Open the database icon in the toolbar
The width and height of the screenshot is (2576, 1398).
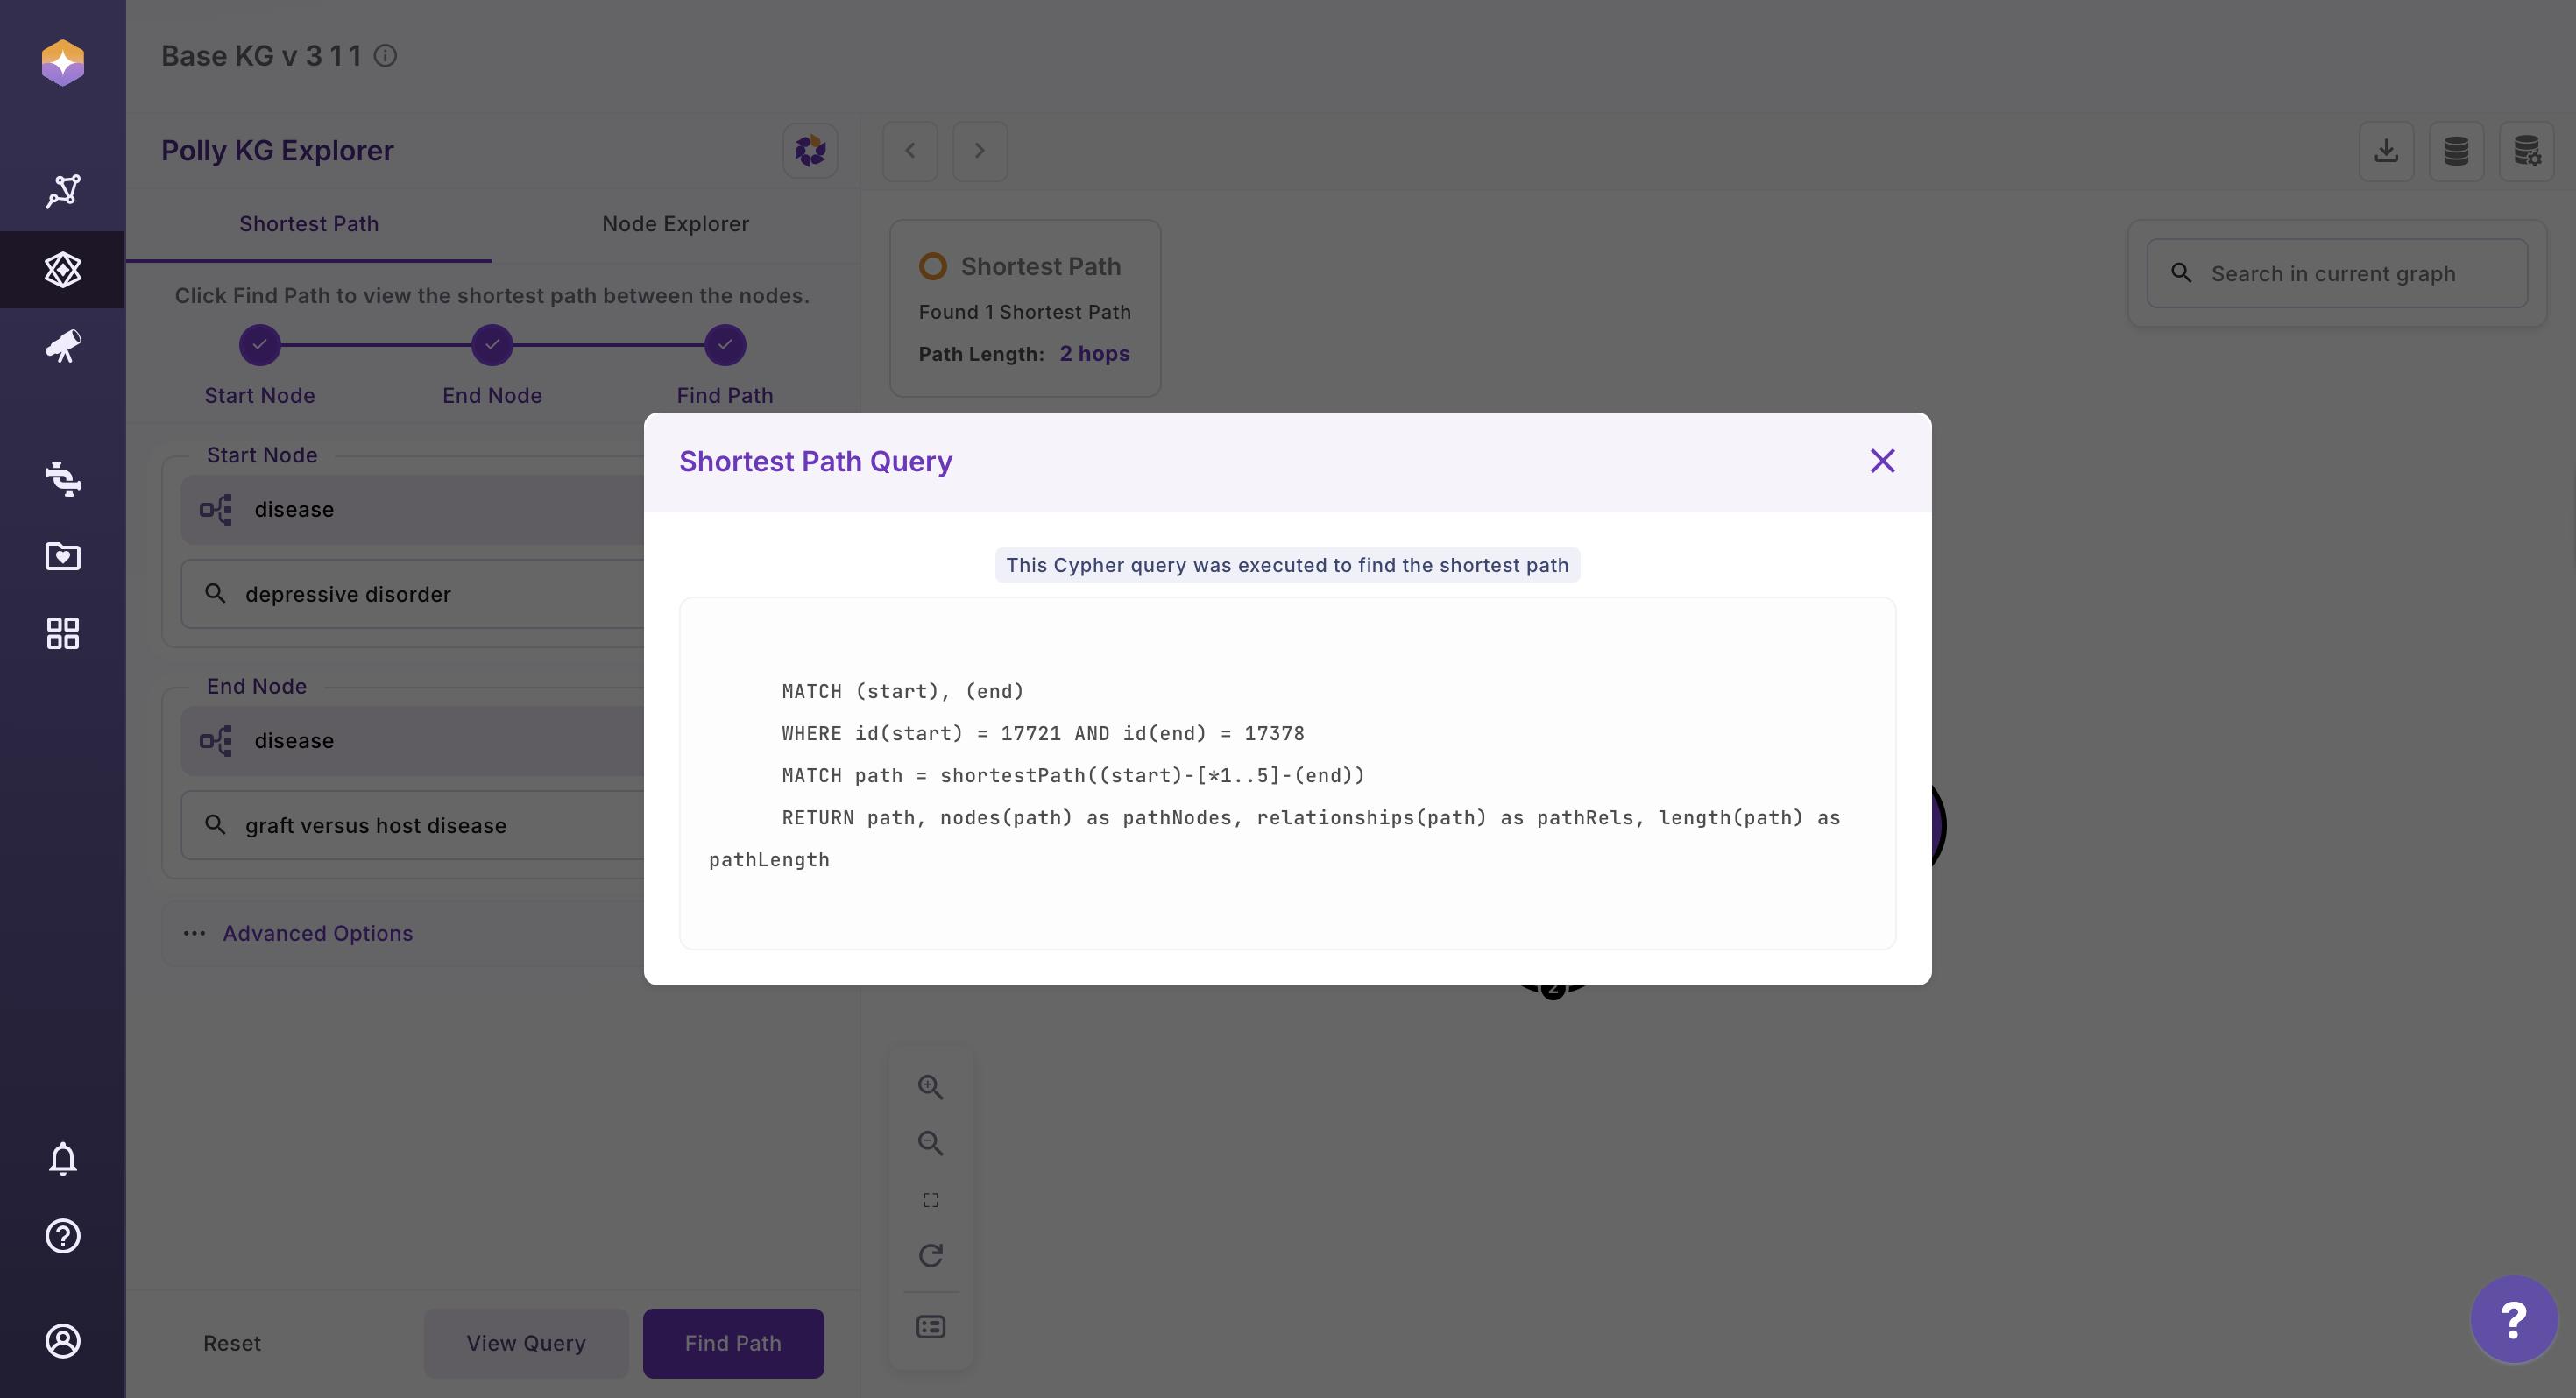(x=2456, y=151)
